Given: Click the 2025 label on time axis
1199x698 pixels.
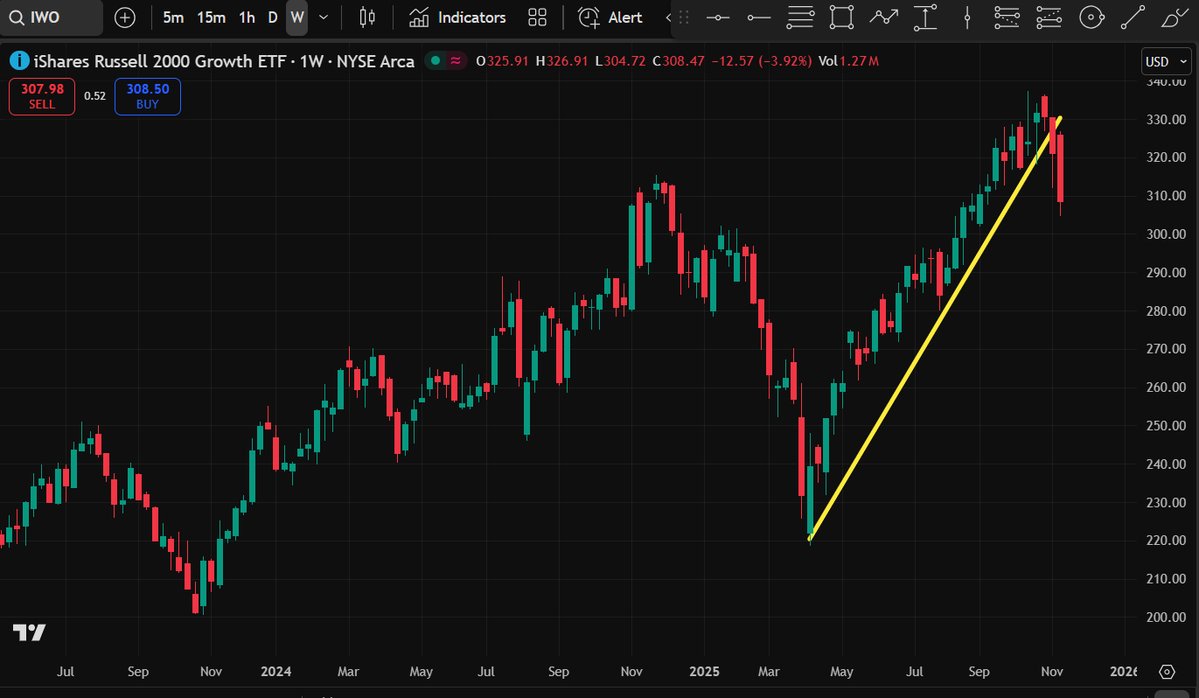Looking at the screenshot, I should point(703,671).
